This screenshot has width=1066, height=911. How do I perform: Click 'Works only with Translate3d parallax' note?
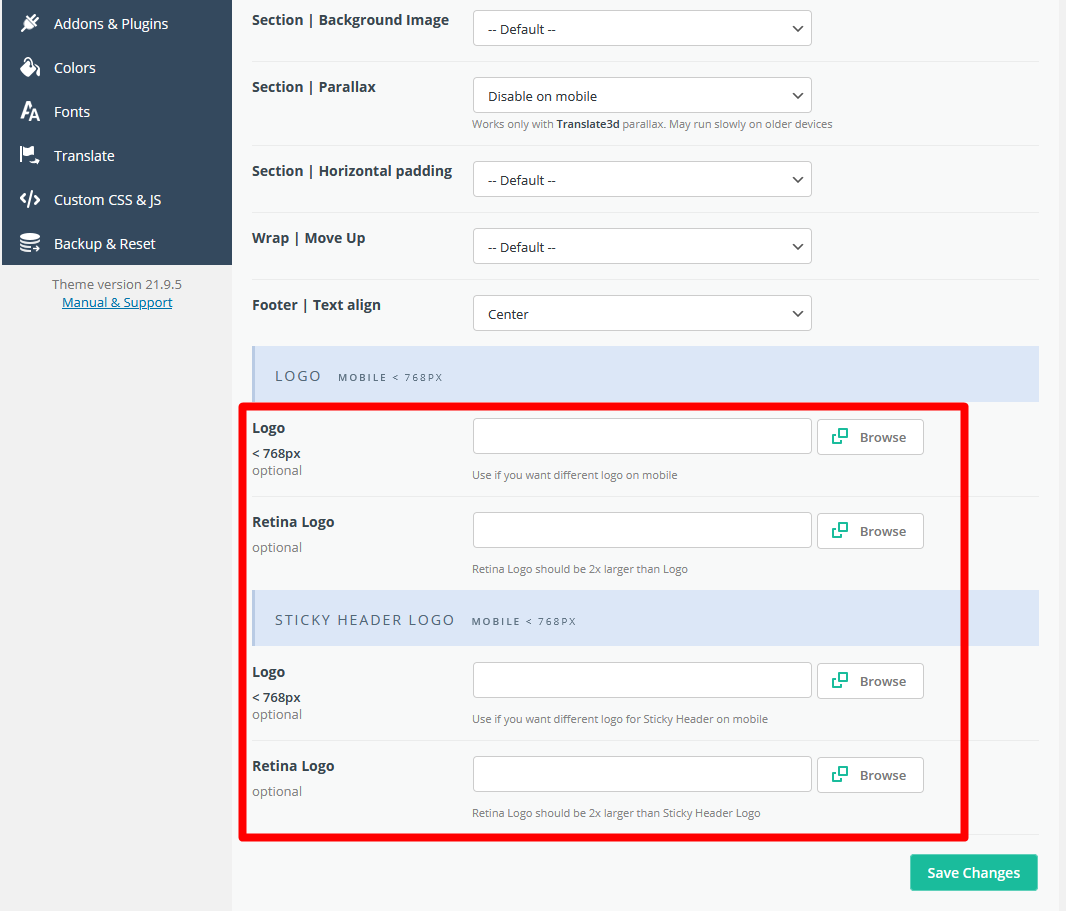[x=652, y=124]
